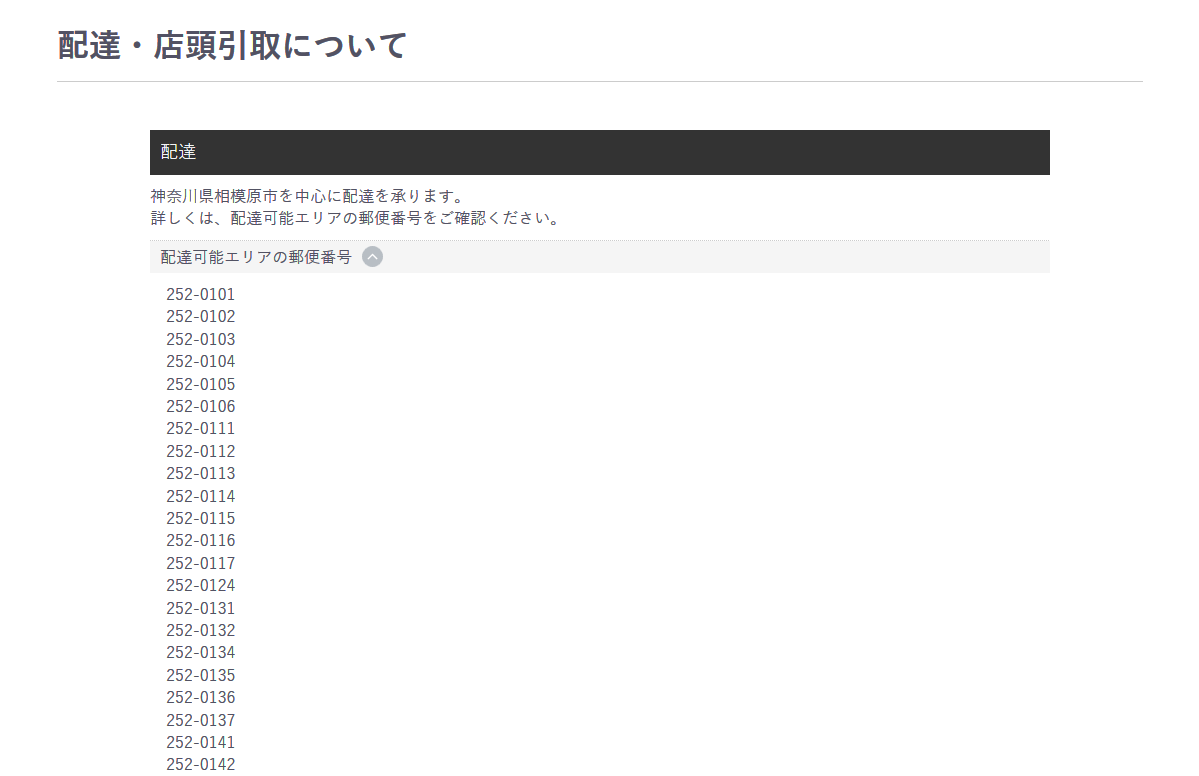Click the sentence 神奈川県相模原市を中心に配達を承ります。
This screenshot has height=776, width=1199.
click(x=307, y=196)
